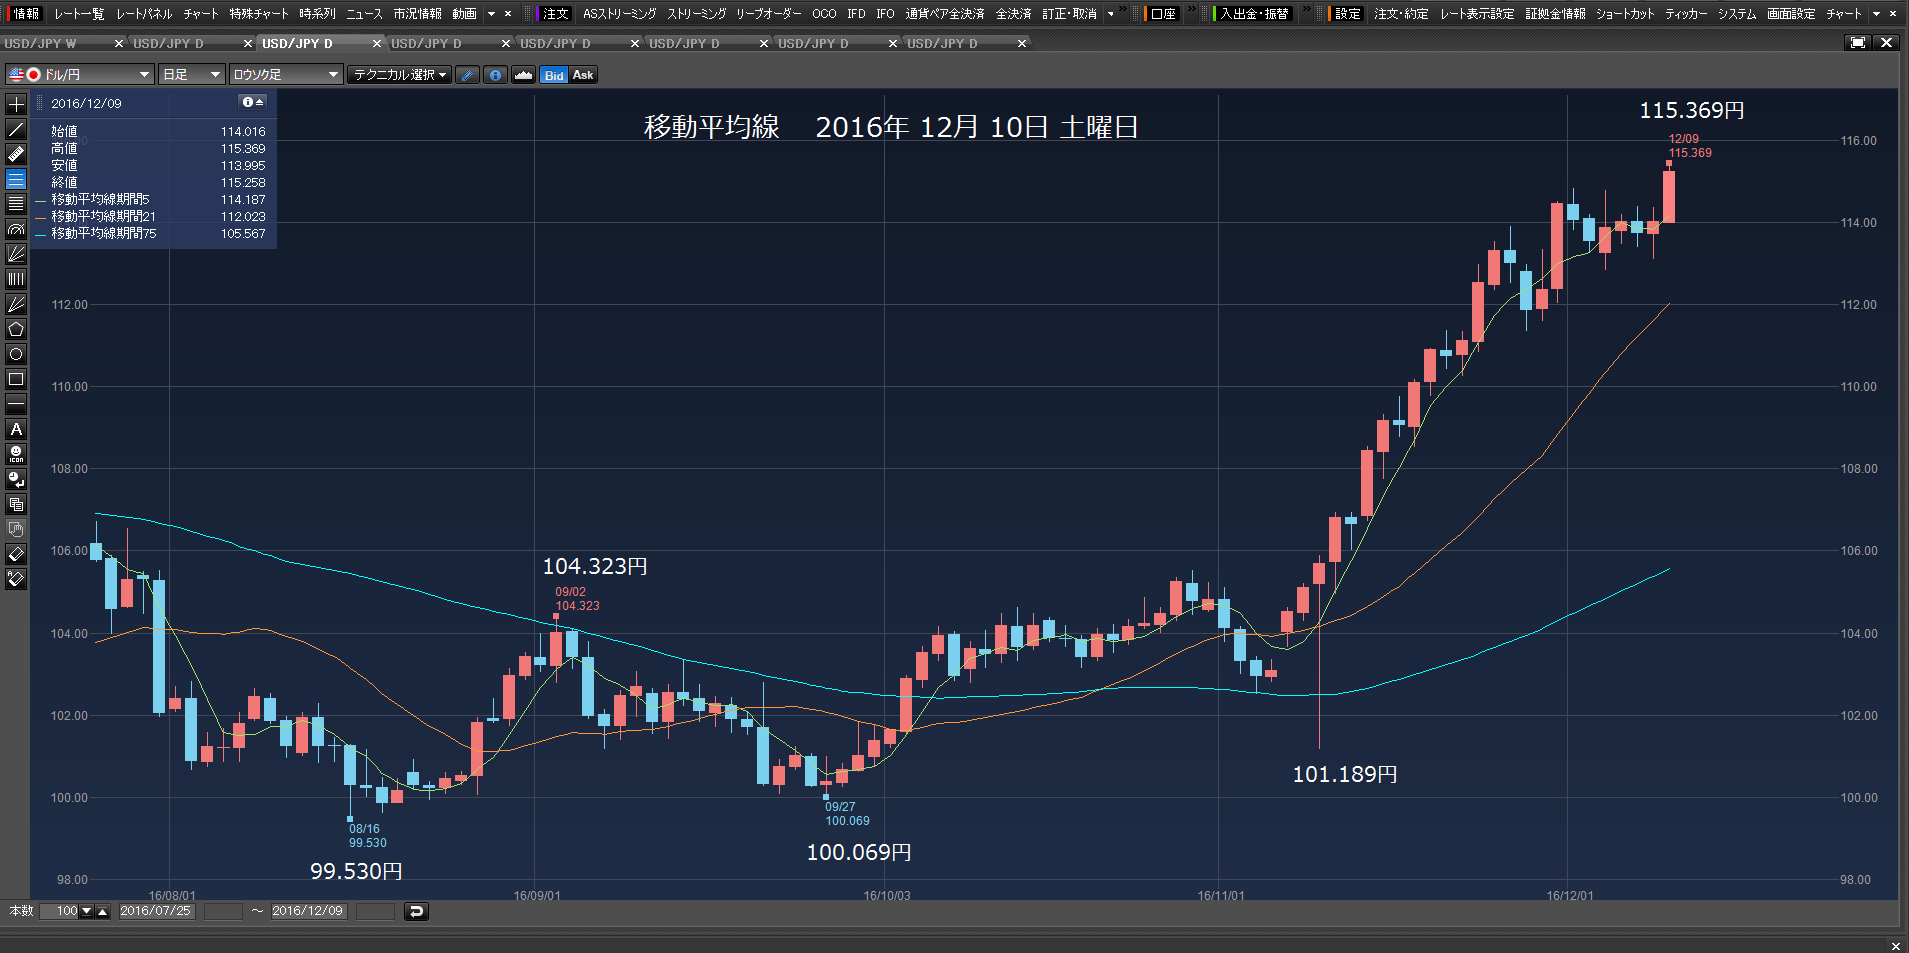Open the レート一覧 menu item
The height and width of the screenshot is (953, 1909).
point(79,14)
